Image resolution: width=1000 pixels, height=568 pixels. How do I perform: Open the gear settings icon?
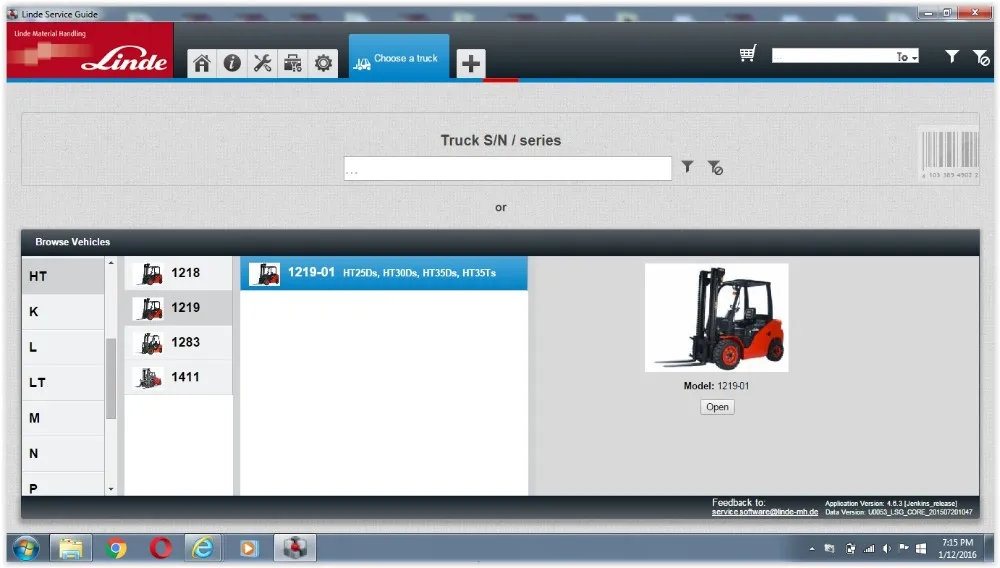323,63
